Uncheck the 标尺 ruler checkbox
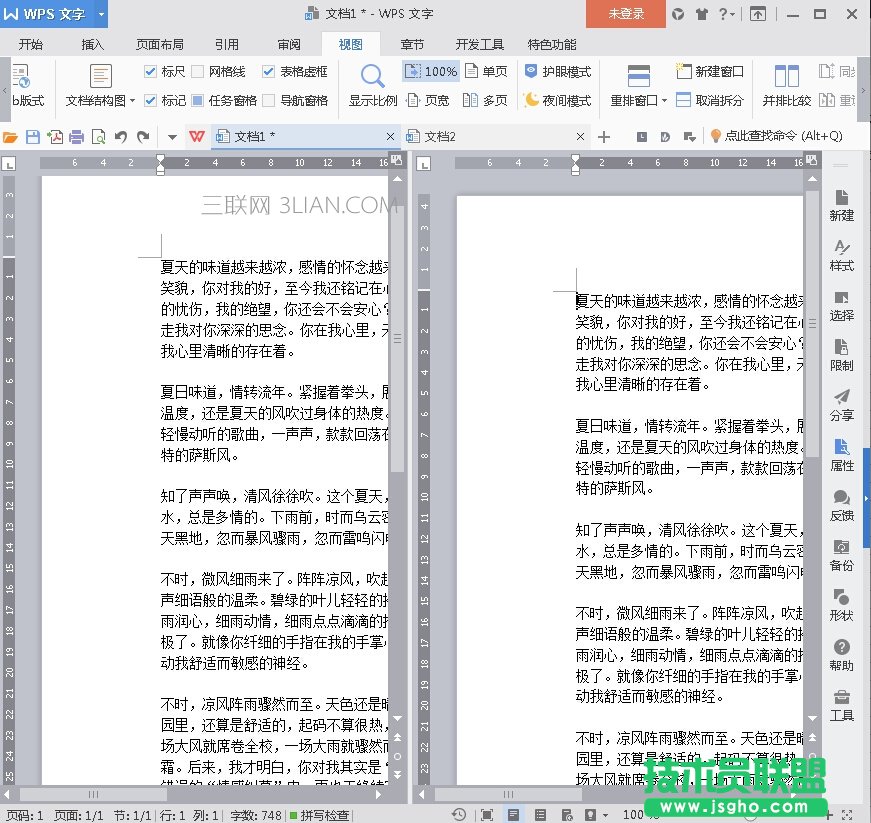871x823 pixels. (151, 72)
